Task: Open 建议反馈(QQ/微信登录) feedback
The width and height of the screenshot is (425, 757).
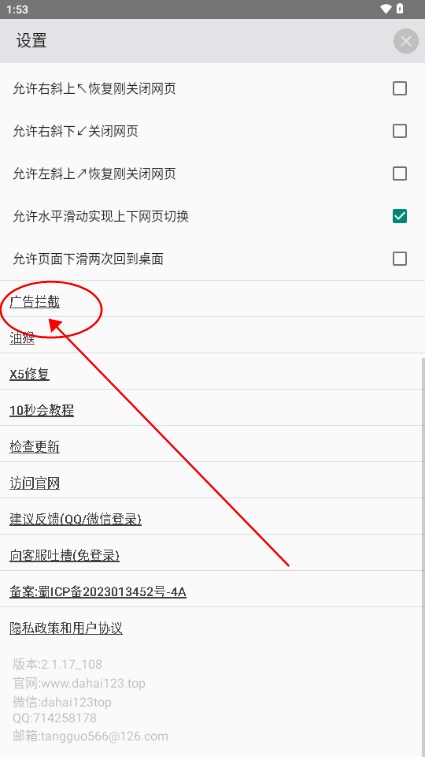Action: click(x=75, y=519)
